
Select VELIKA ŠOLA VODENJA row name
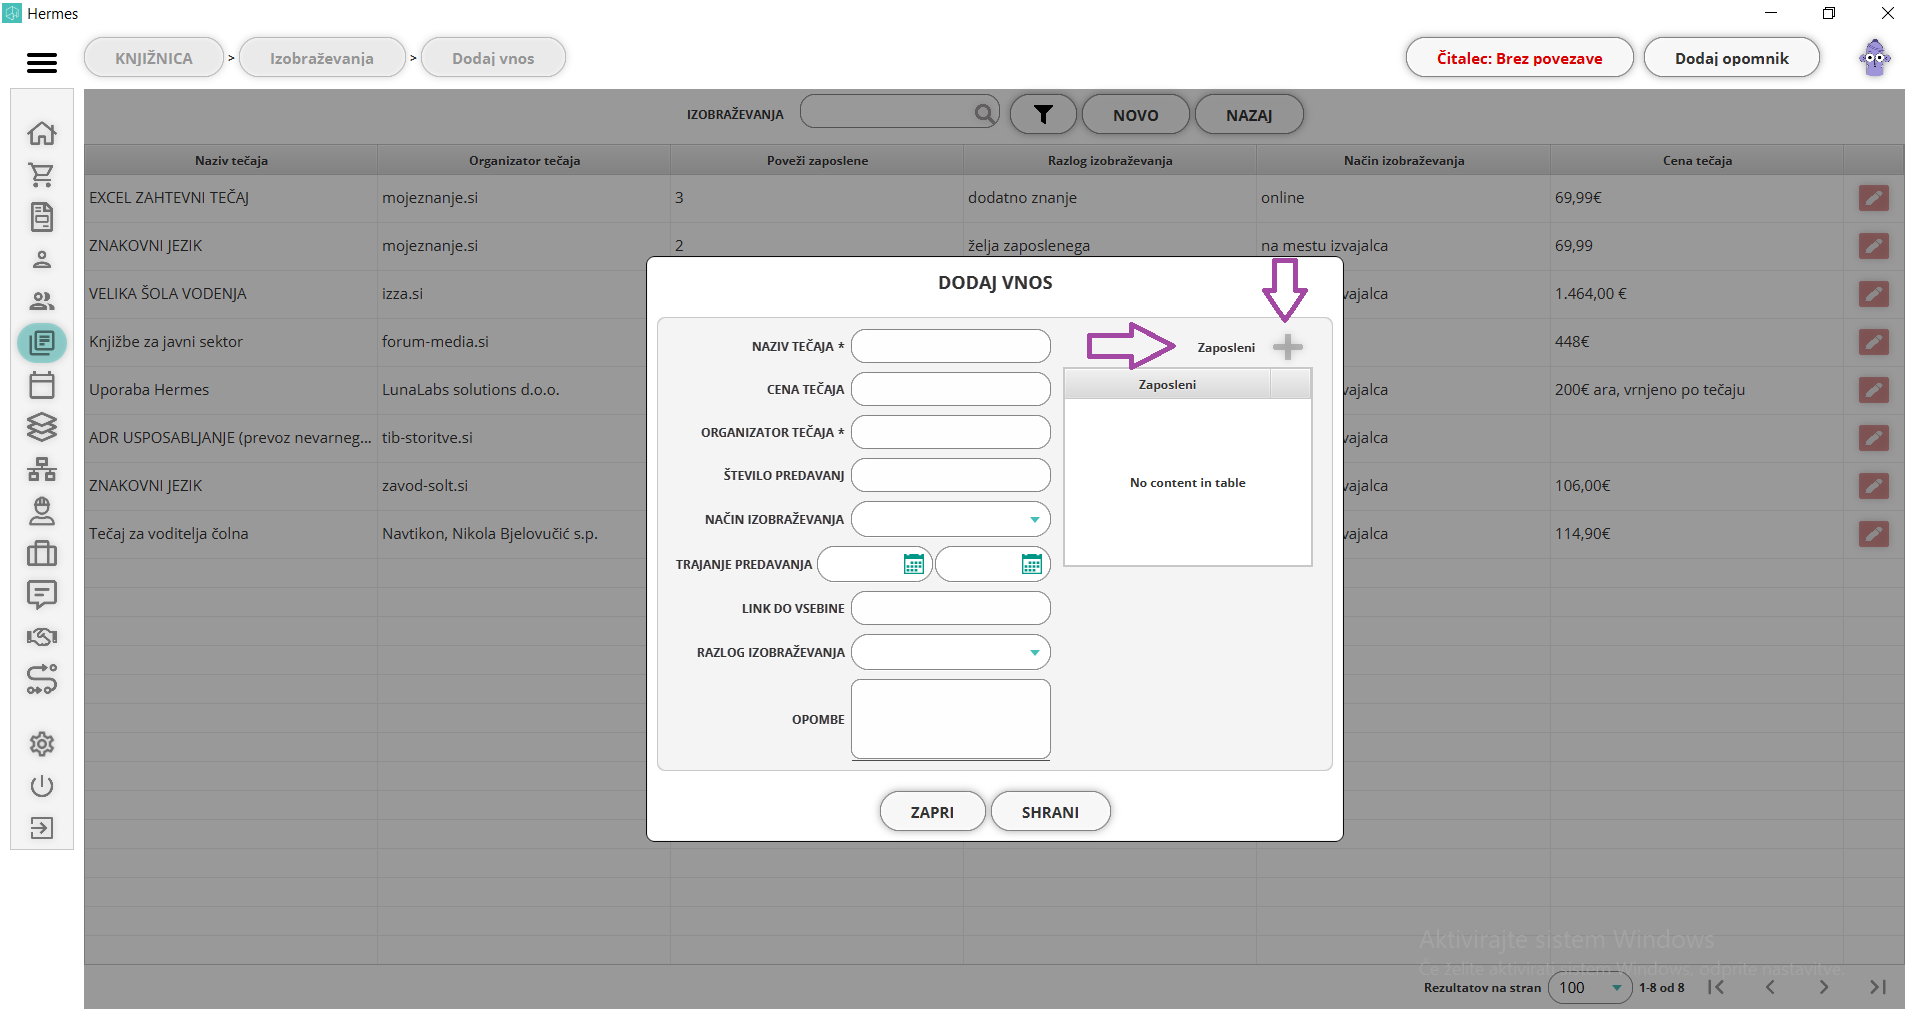(167, 294)
